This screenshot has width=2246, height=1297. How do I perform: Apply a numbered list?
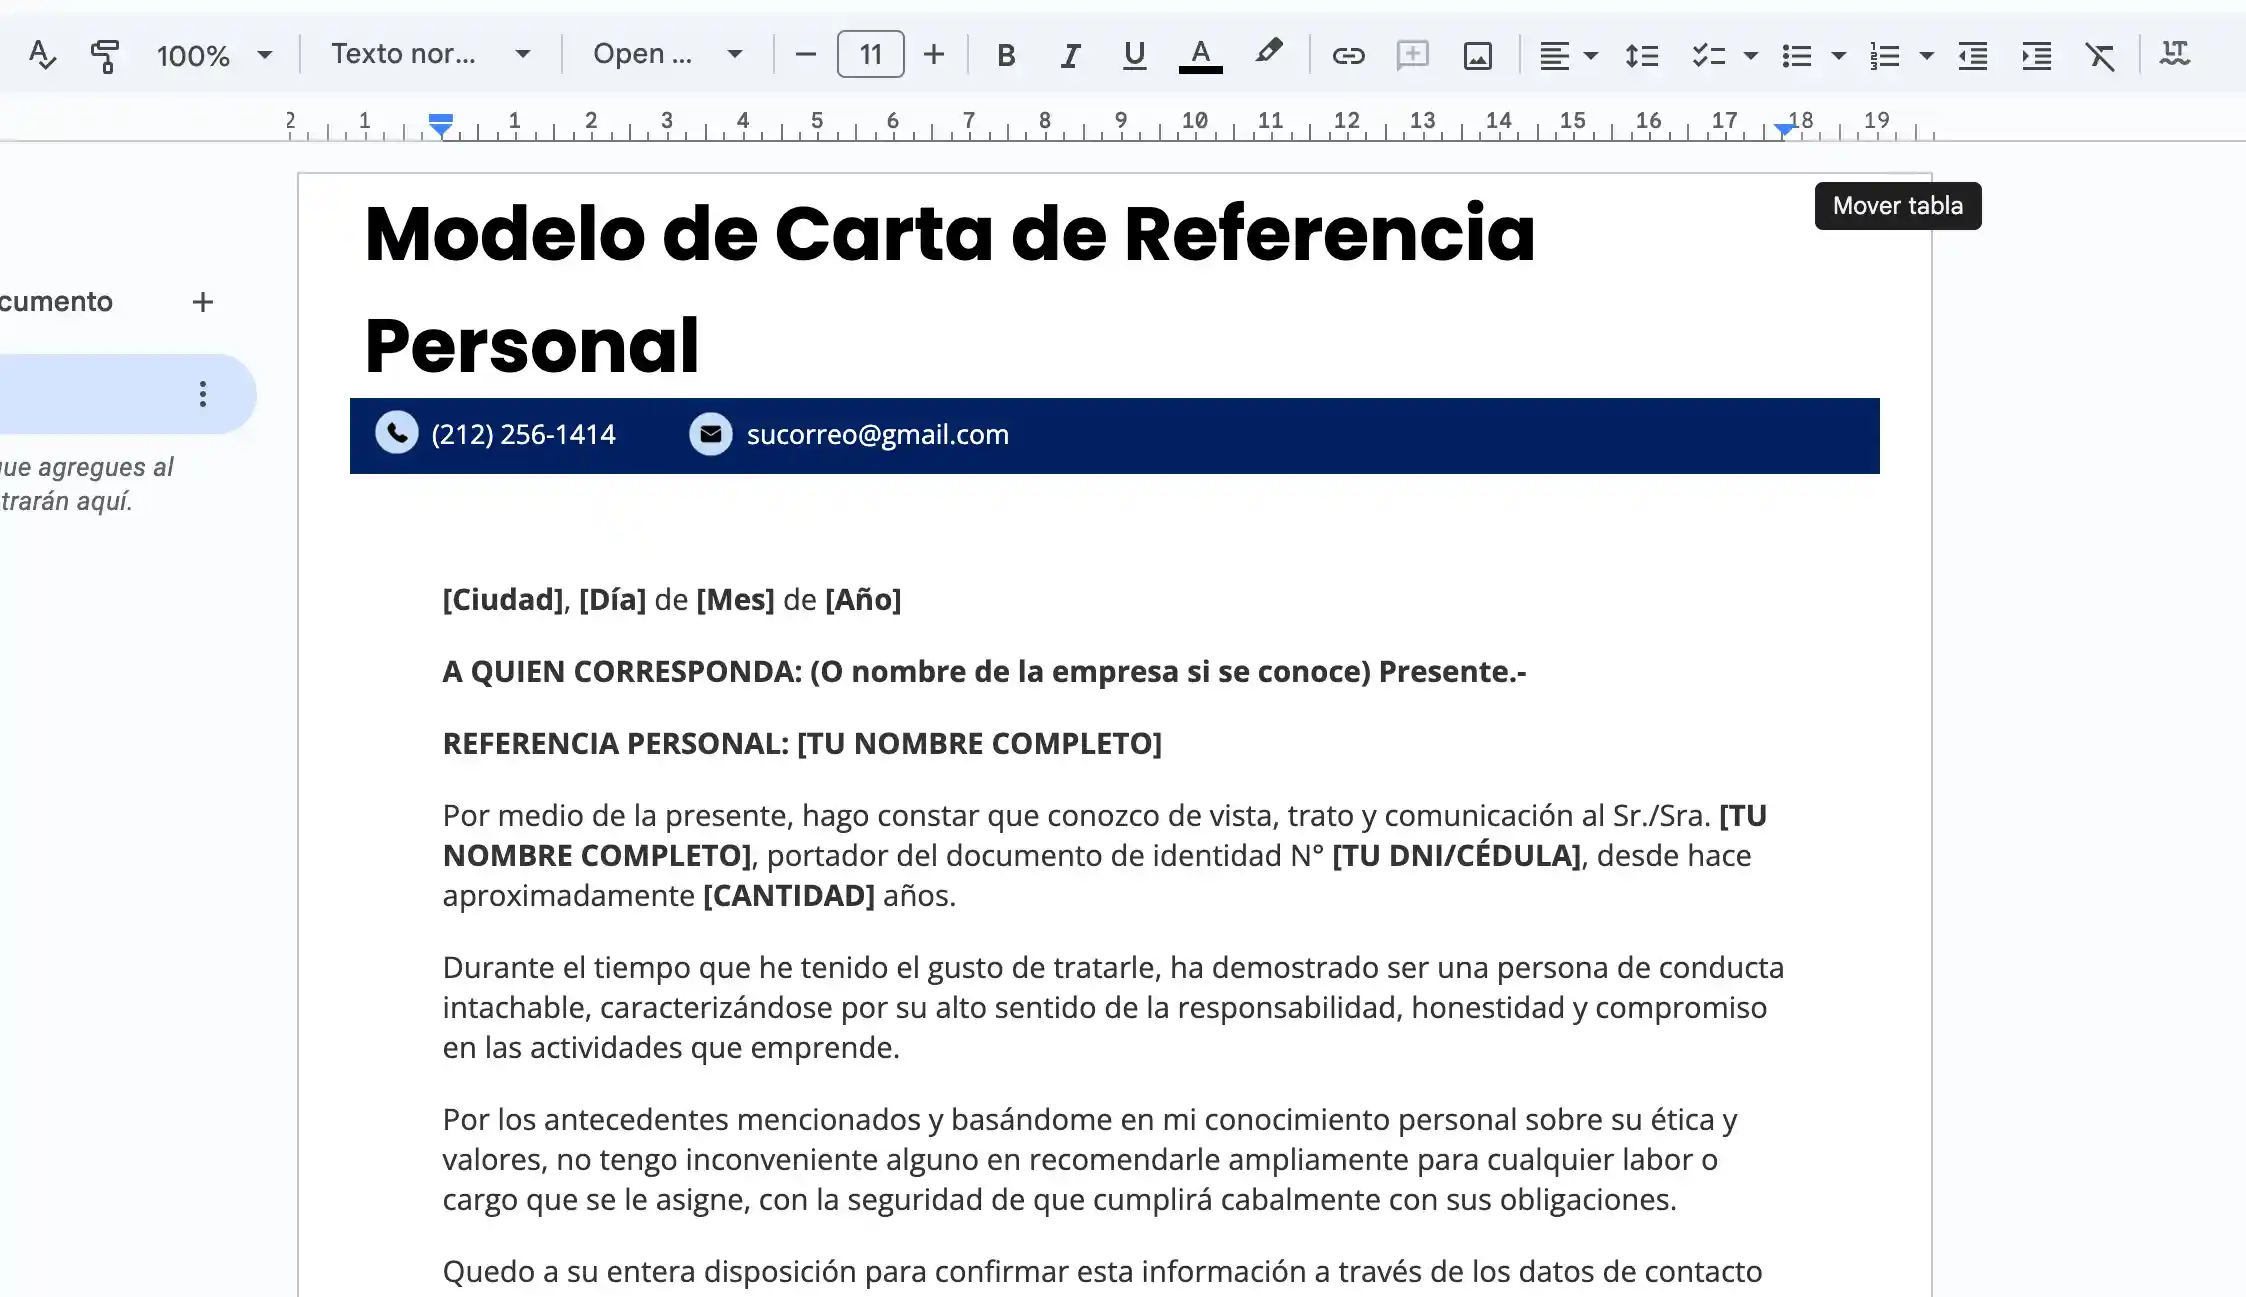click(1884, 55)
